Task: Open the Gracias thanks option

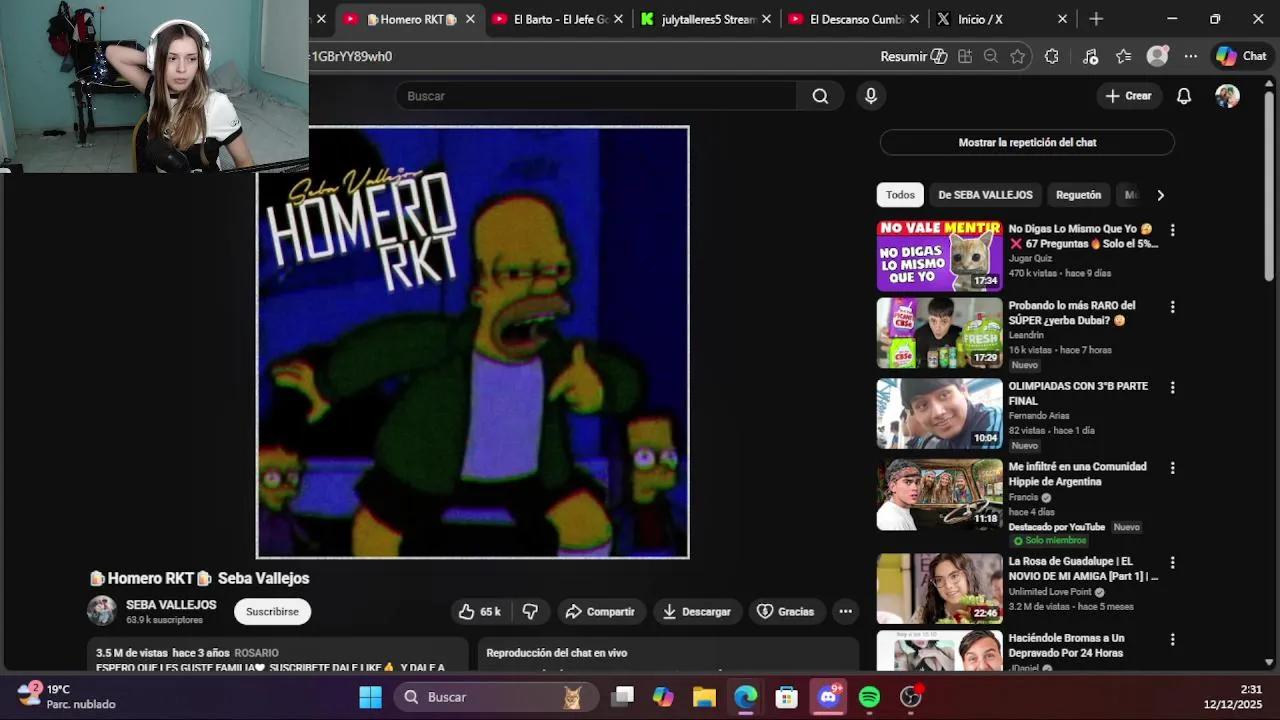Action: (787, 611)
